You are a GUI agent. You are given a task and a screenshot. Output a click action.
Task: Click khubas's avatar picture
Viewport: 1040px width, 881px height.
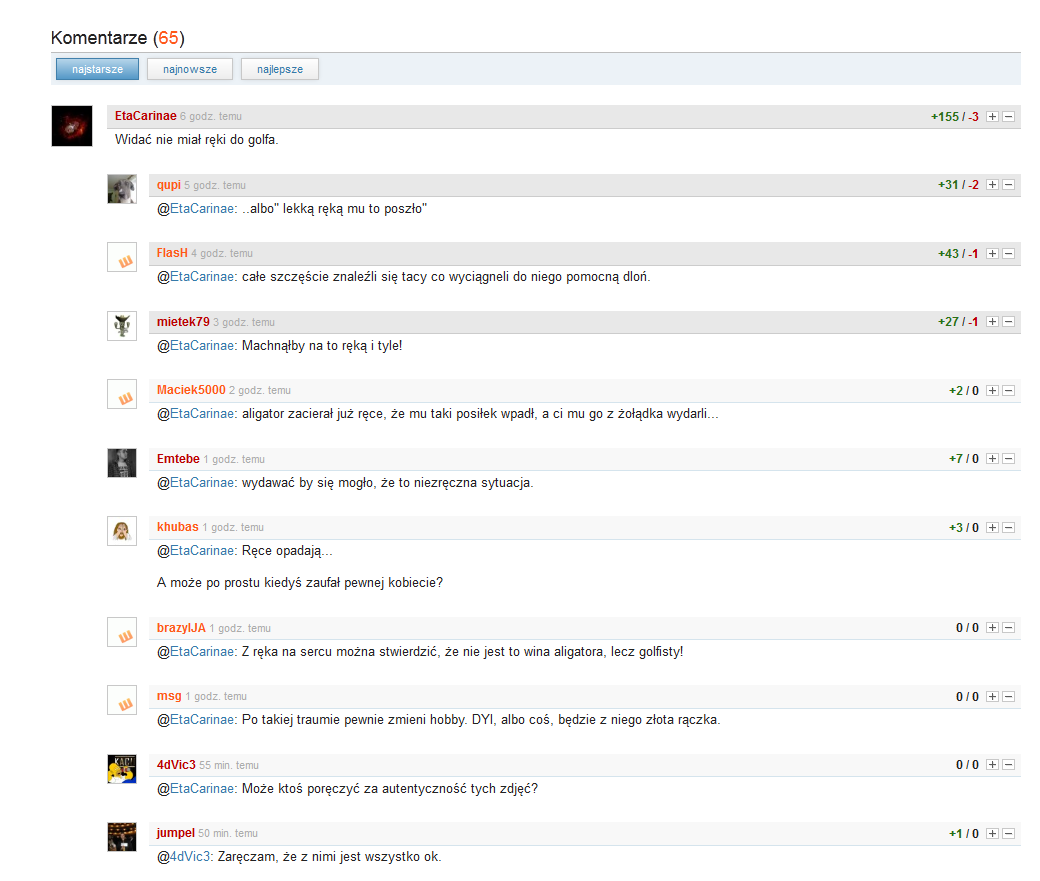[121, 531]
